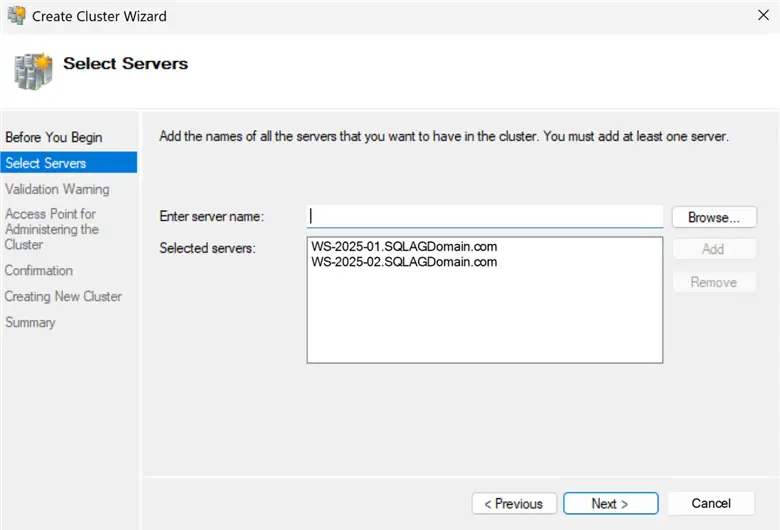Viewport: 780px width, 530px height.
Task: Jump to the Confirmation step
Action: [39, 271]
